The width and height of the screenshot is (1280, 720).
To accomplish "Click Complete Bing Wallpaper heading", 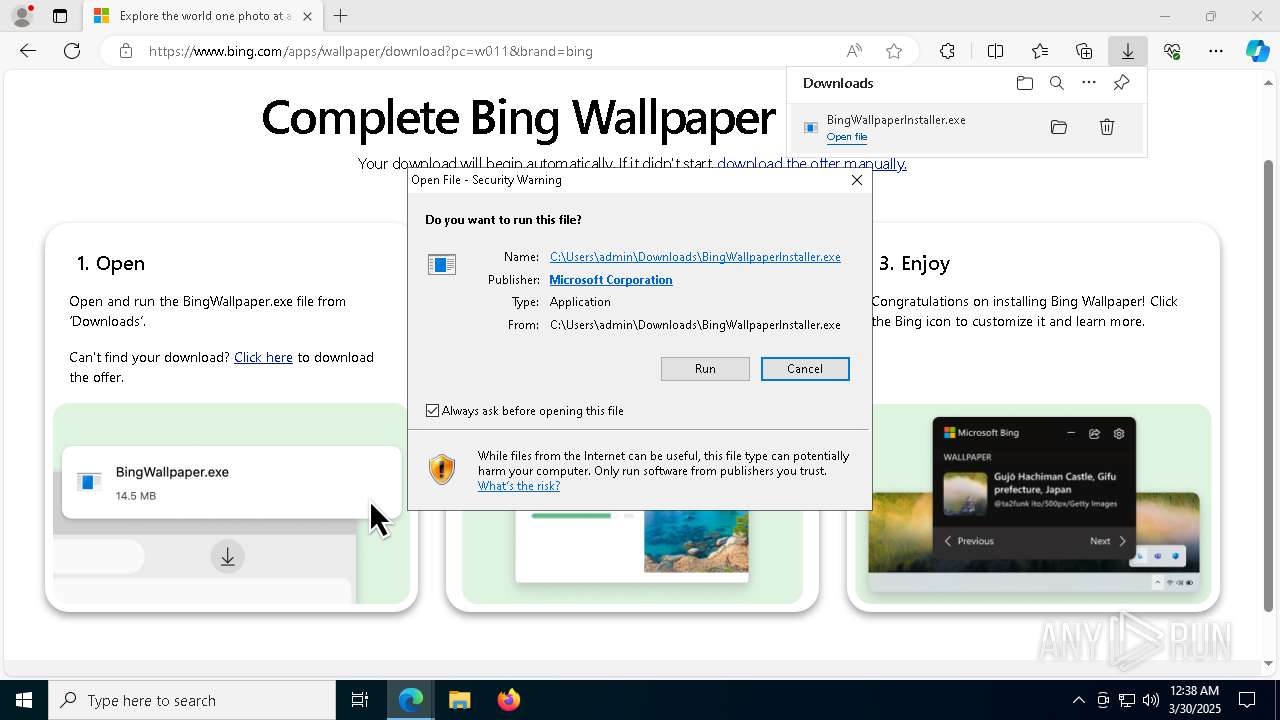I will (x=518, y=118).
